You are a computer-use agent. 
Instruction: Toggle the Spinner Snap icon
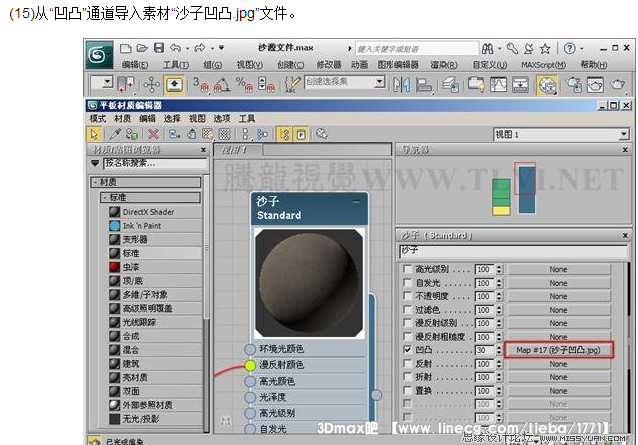click(266, 85)
